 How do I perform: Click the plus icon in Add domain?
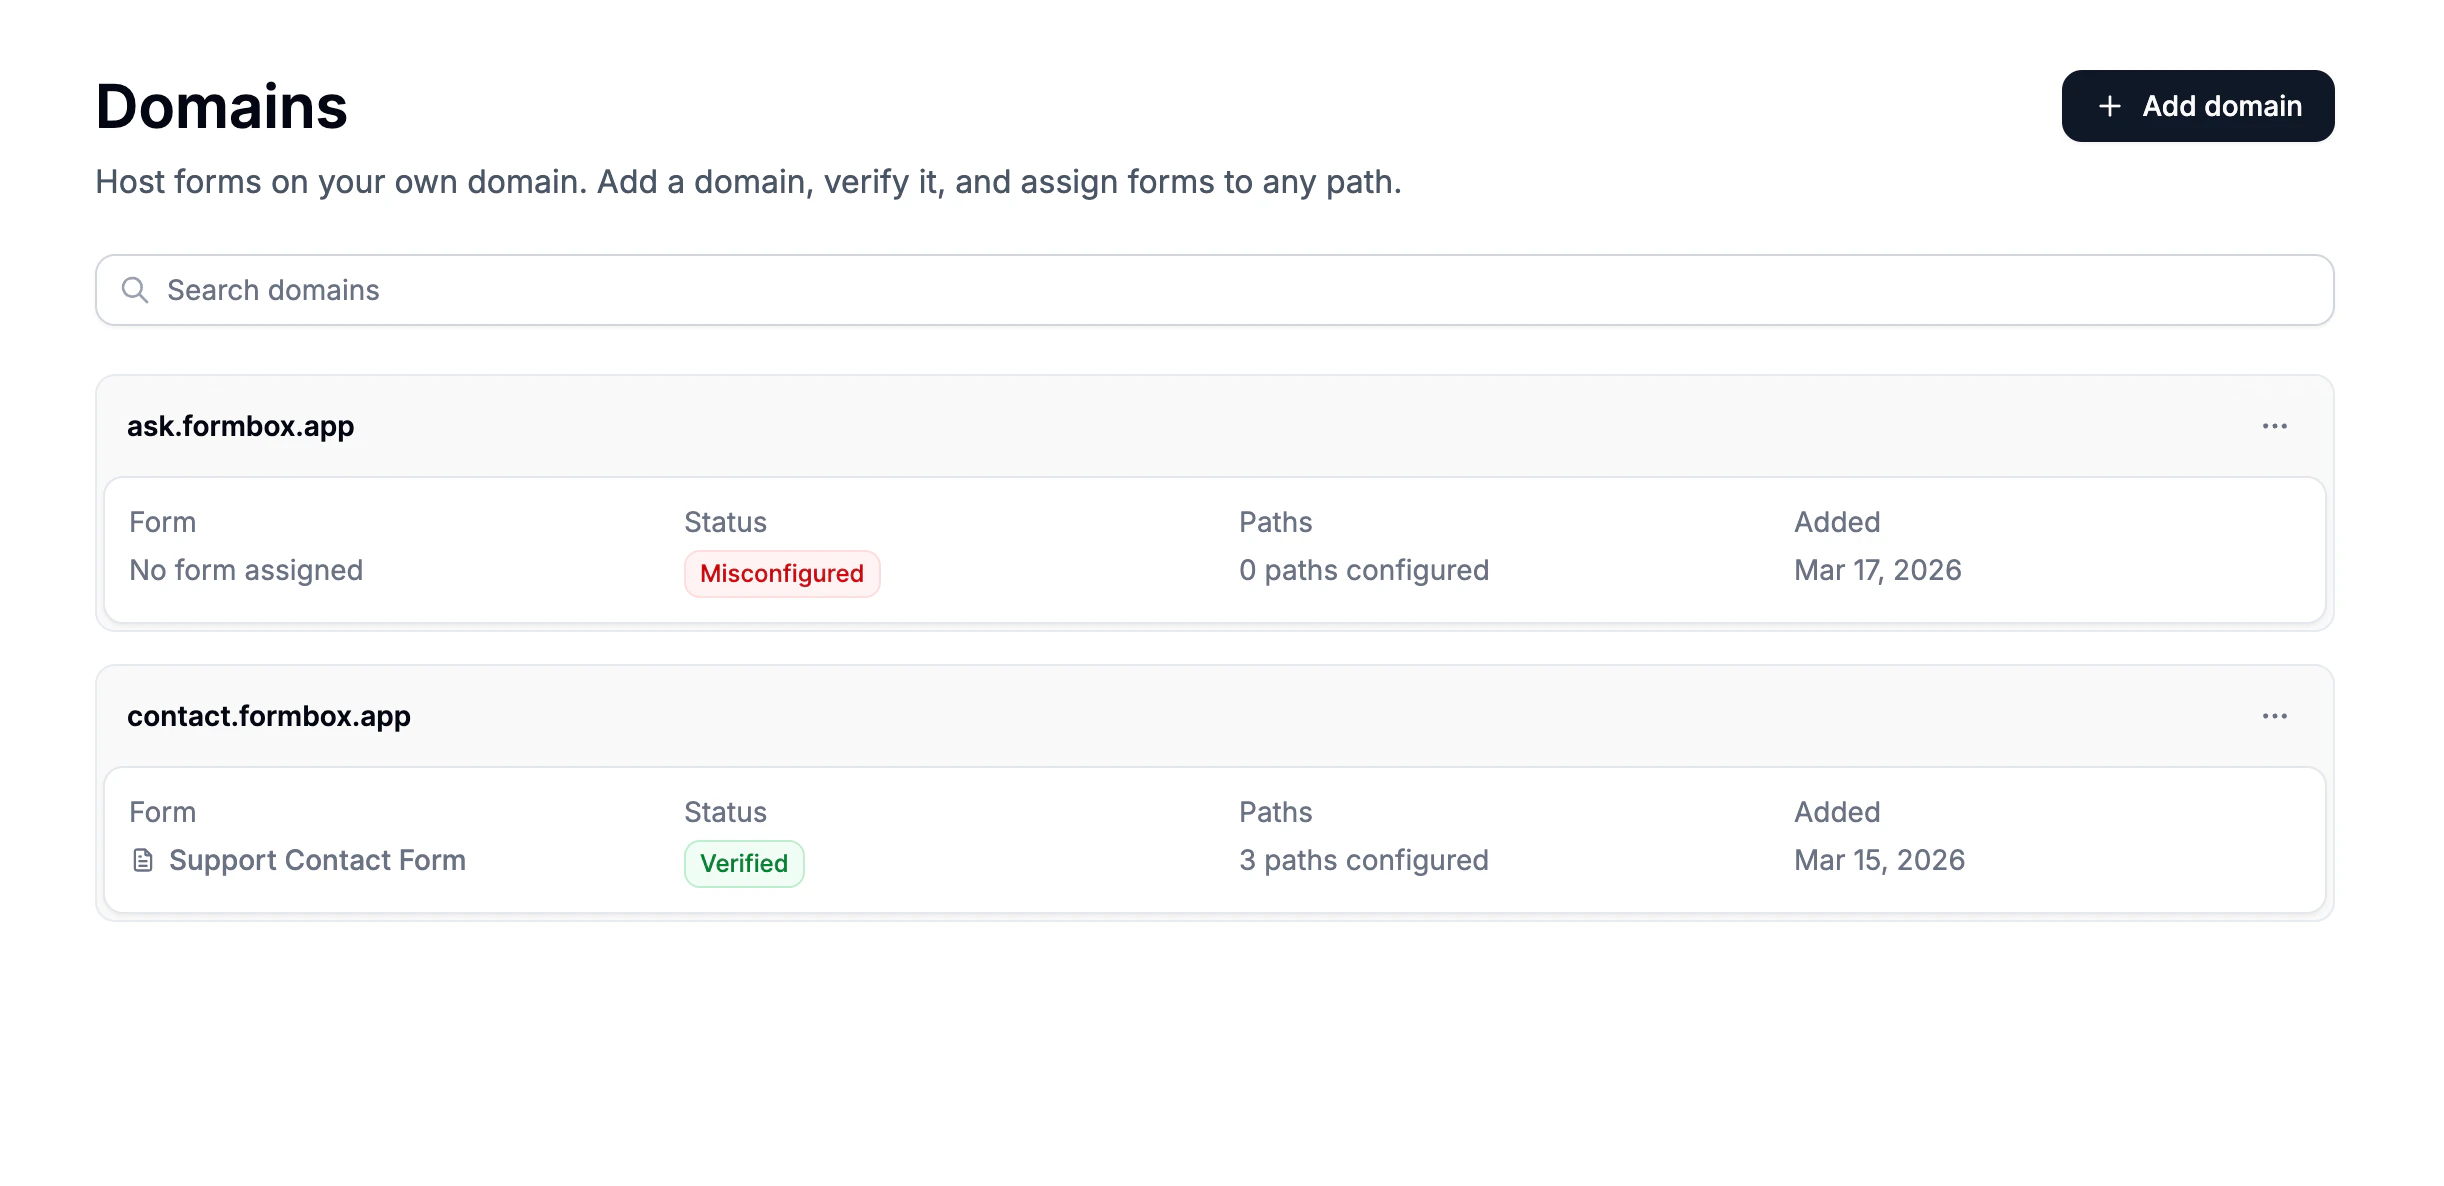(2109, 106)
